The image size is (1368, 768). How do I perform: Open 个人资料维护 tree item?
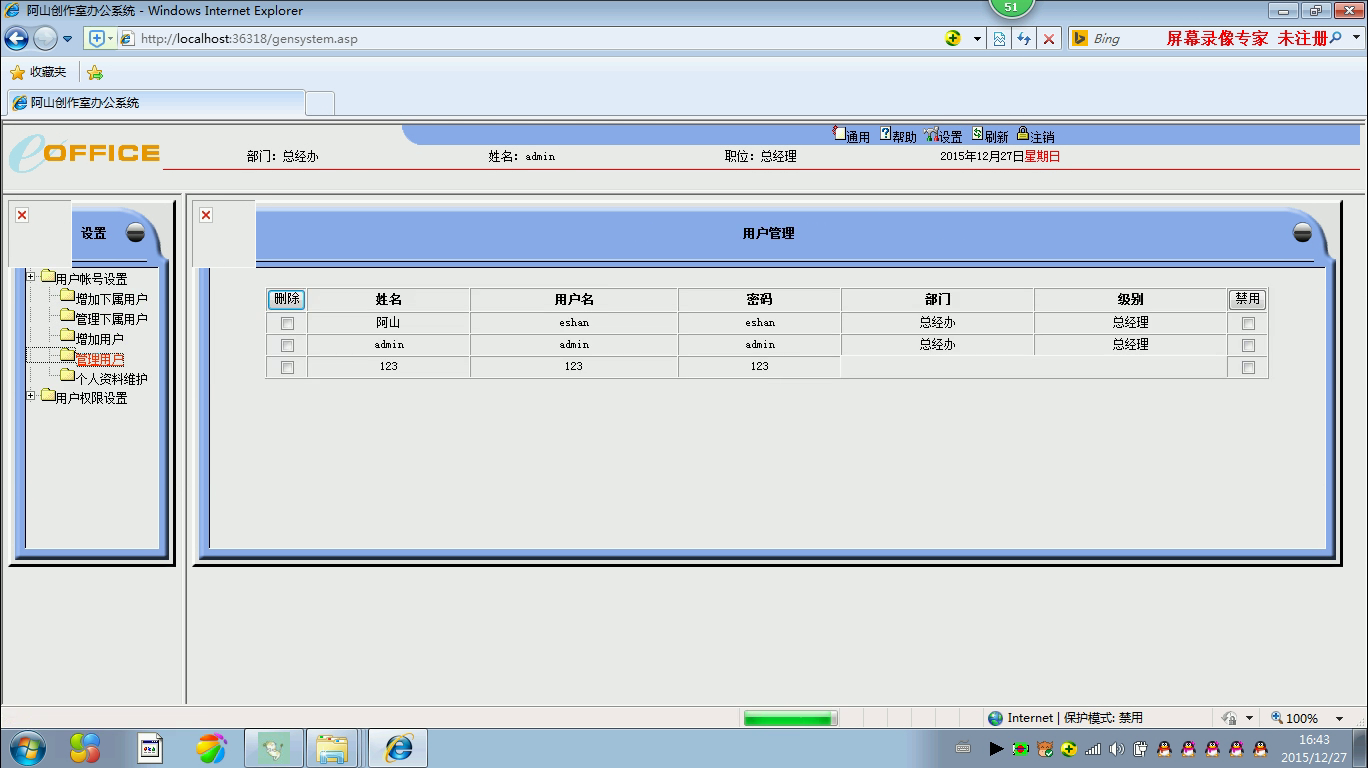103,378
